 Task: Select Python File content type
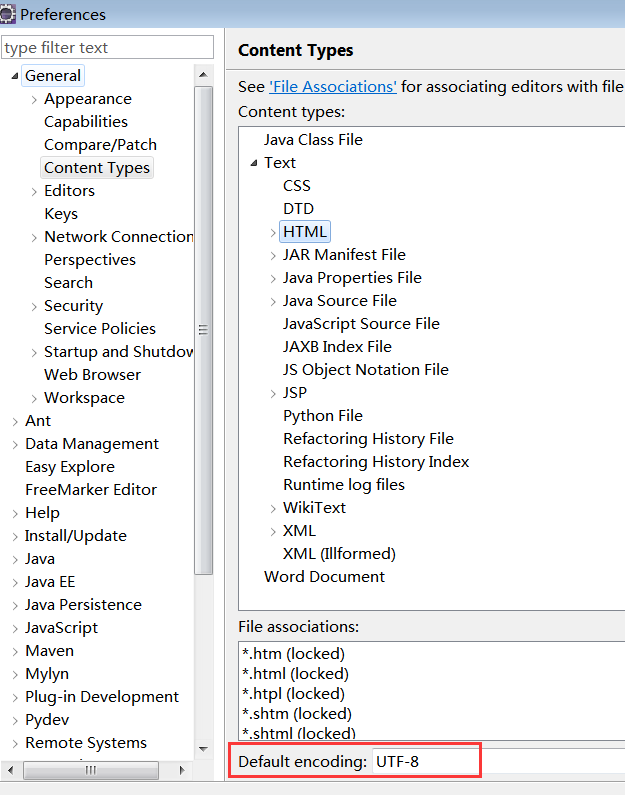click(322, 416)
